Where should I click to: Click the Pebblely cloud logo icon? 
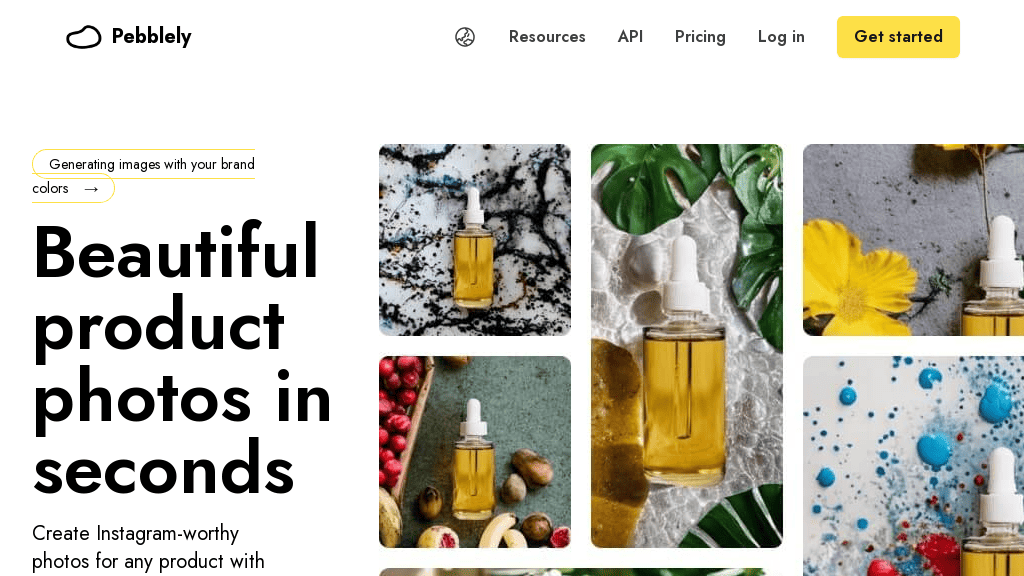coord(84,36)
